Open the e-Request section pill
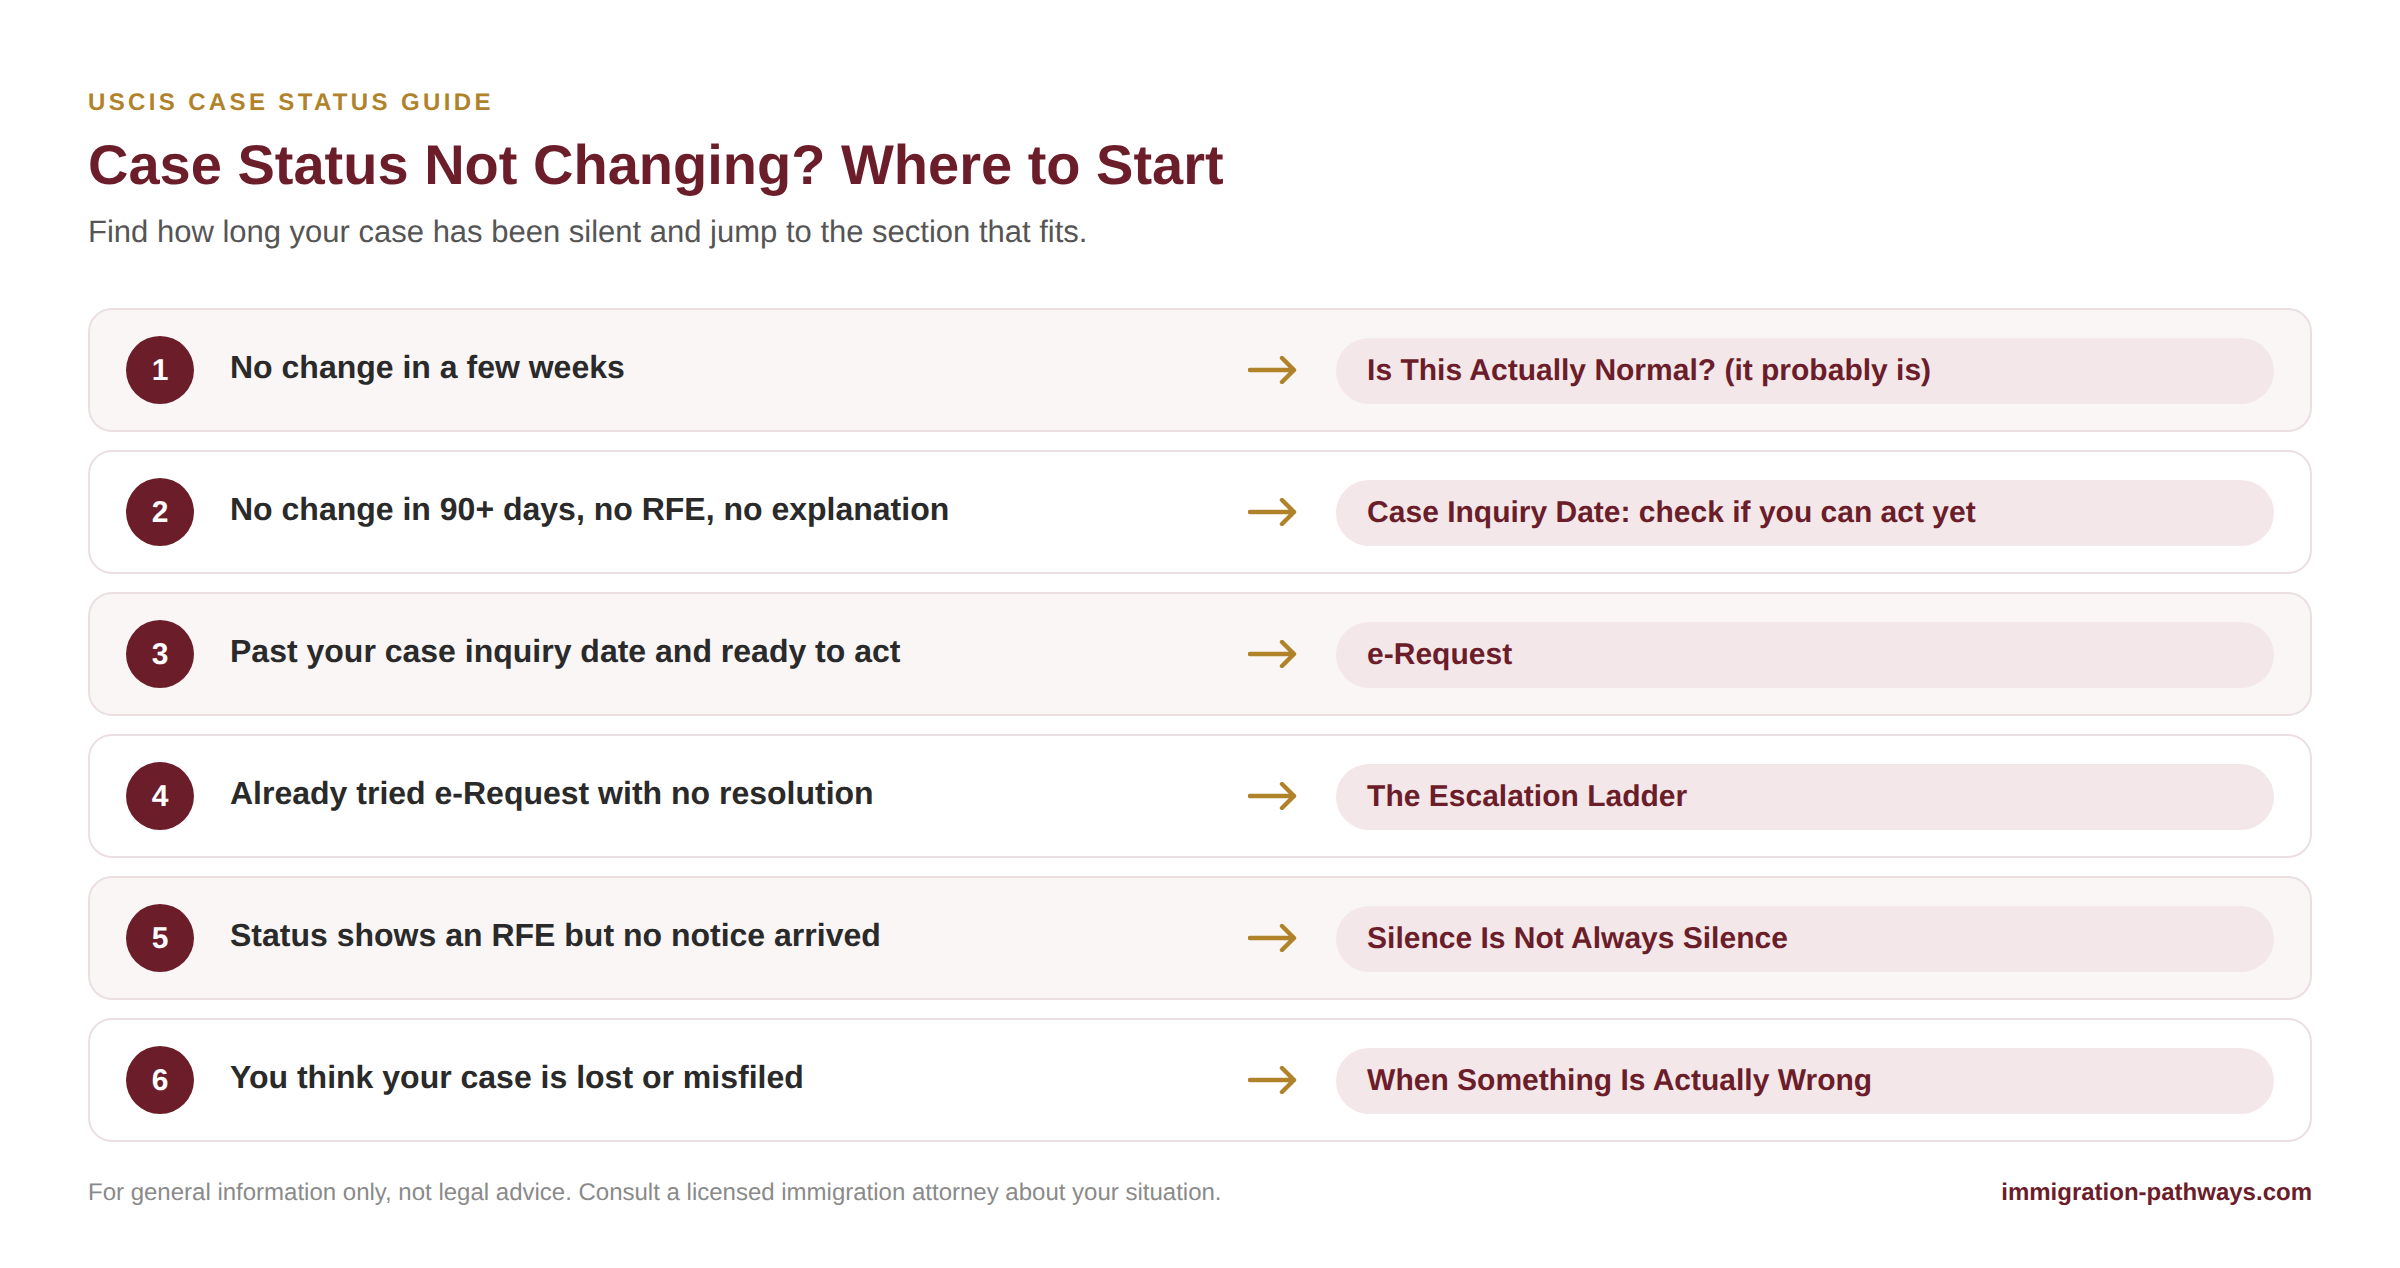Viewport: 2400px width, 1268px height. tap(1804, 654)
